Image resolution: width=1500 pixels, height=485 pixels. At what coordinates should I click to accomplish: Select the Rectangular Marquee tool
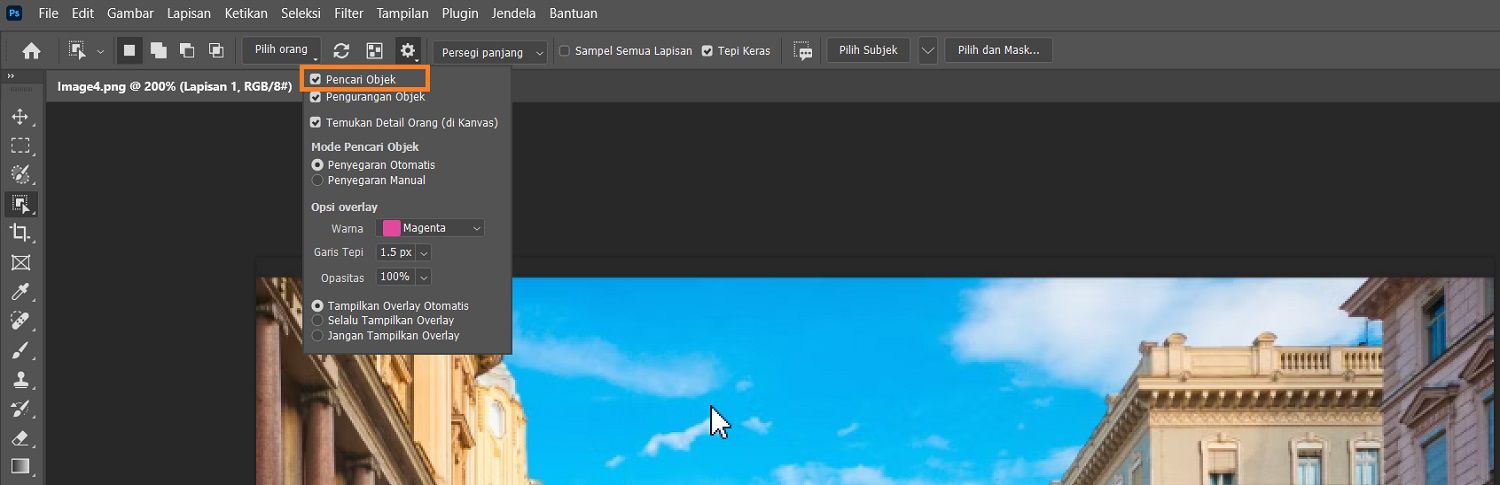(x=20, y=146)
